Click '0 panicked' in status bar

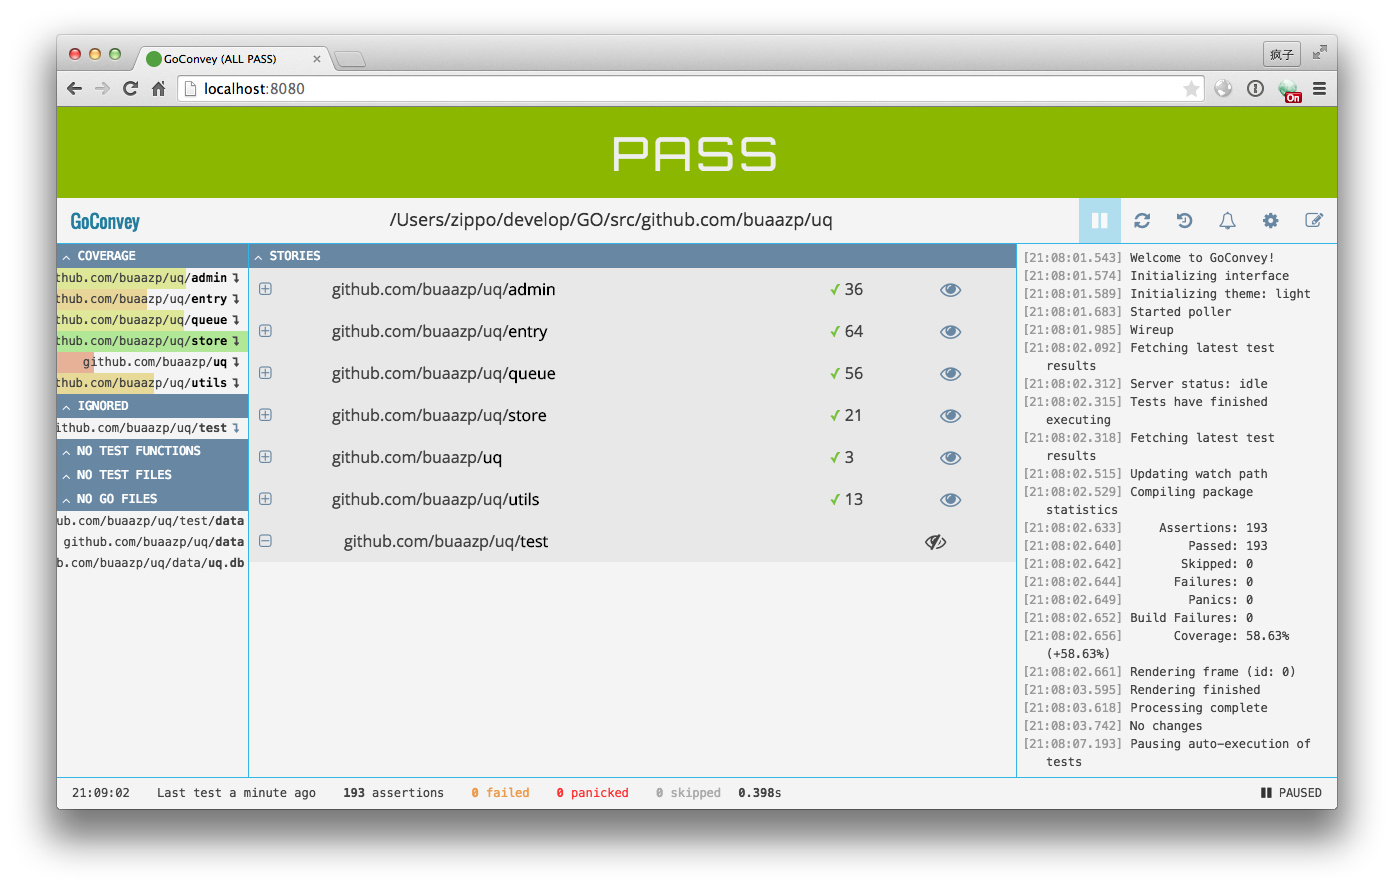[x=592, y=793]
